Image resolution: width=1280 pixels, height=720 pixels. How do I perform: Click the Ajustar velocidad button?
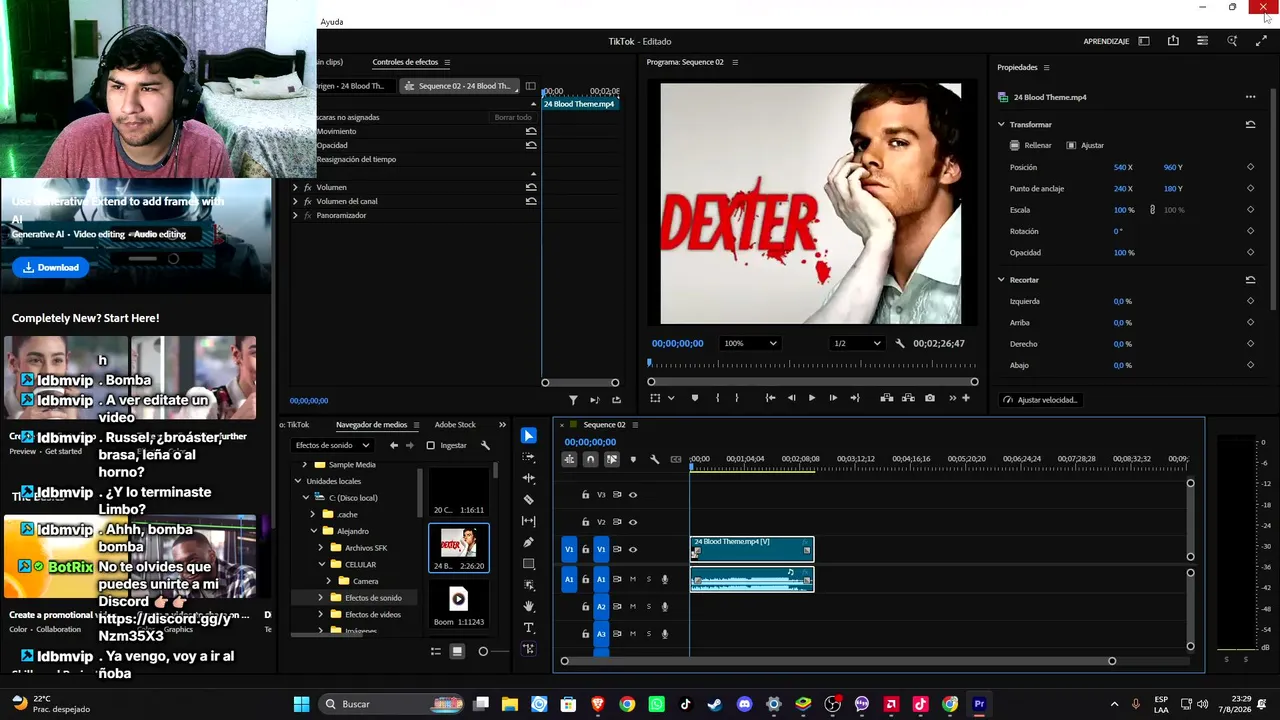point(1040,400)
